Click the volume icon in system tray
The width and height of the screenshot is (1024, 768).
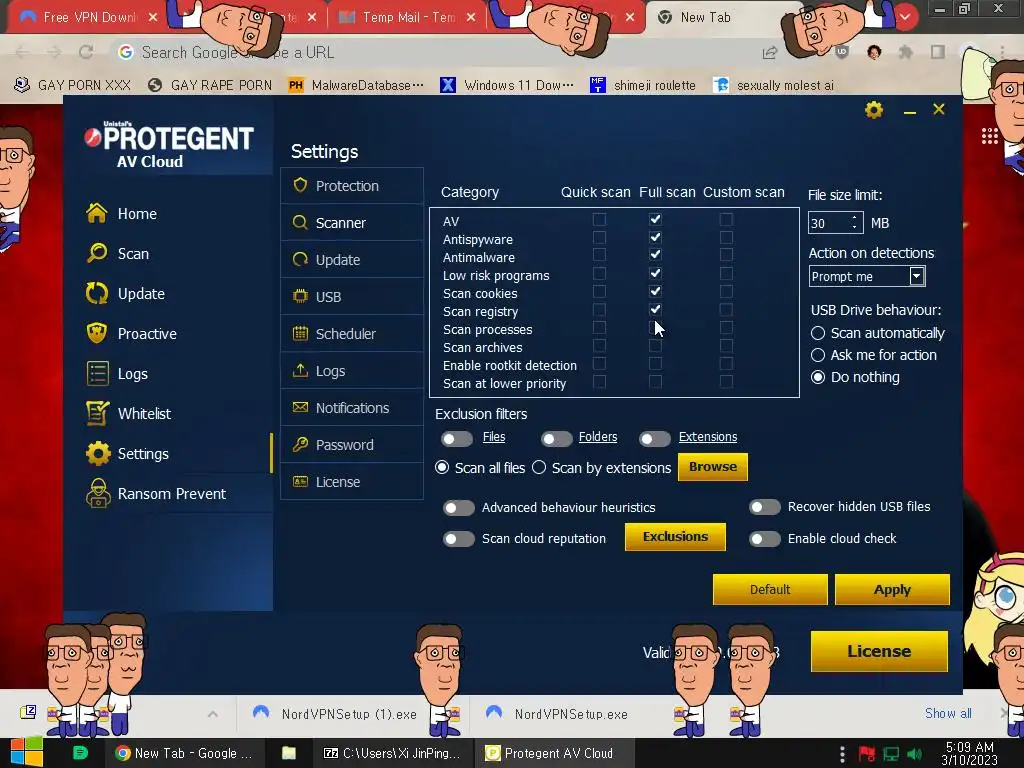click(x=914, y=754)
